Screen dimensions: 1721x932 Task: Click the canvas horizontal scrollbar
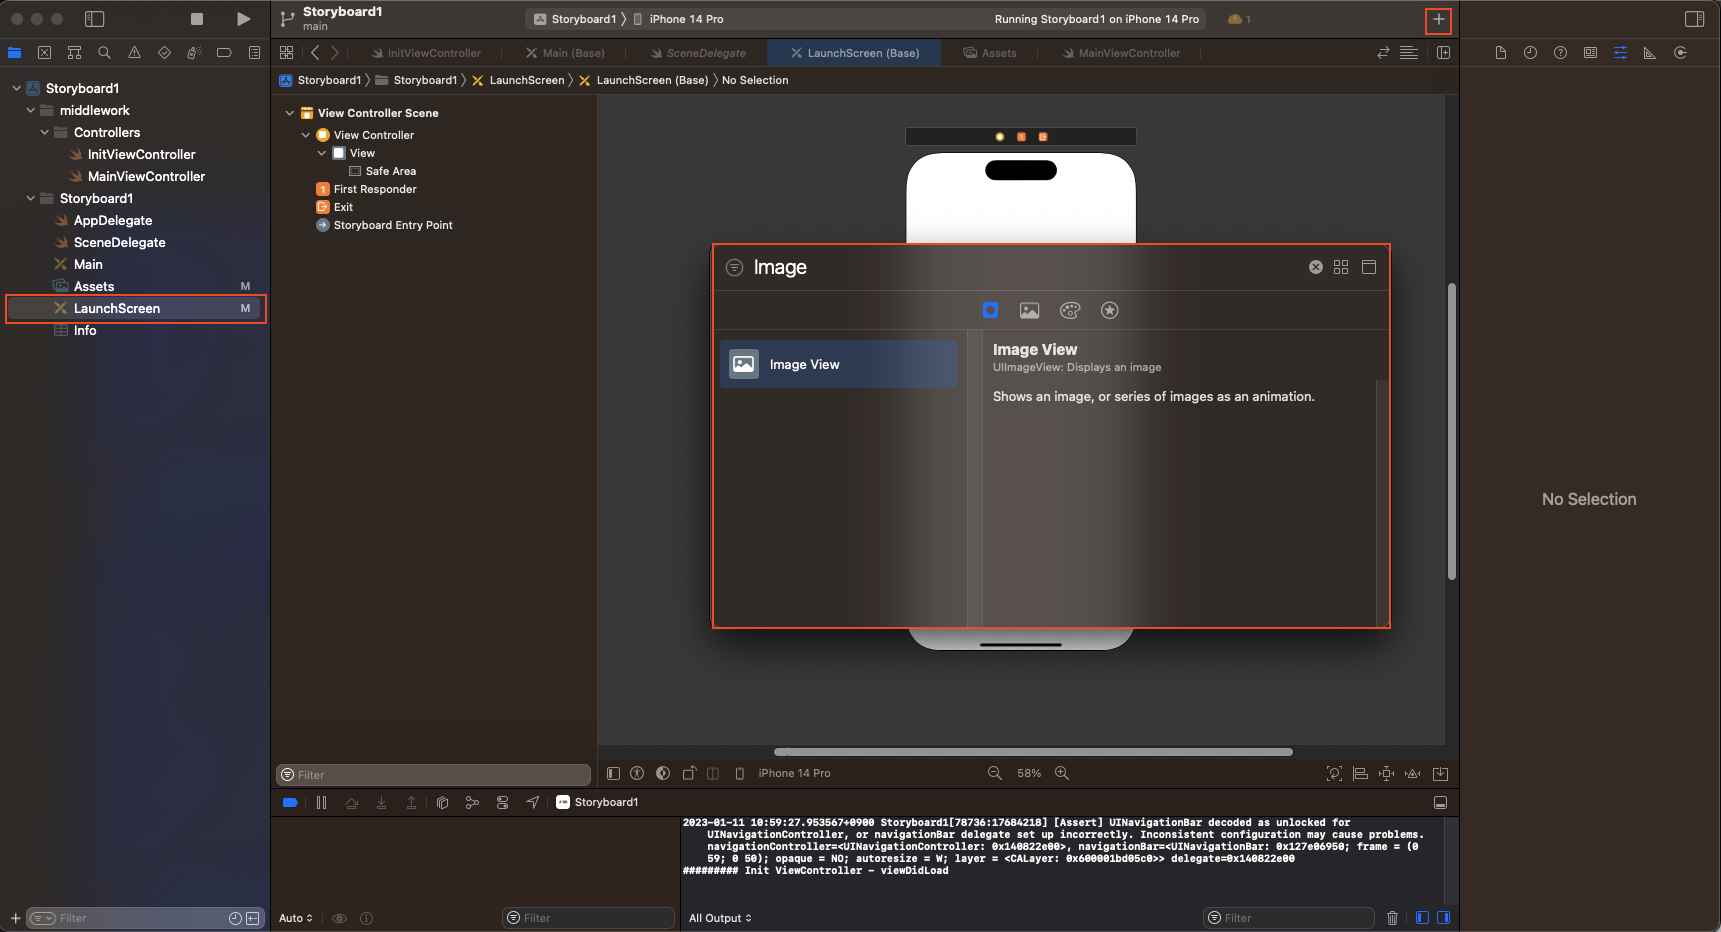pos(1033,751)
